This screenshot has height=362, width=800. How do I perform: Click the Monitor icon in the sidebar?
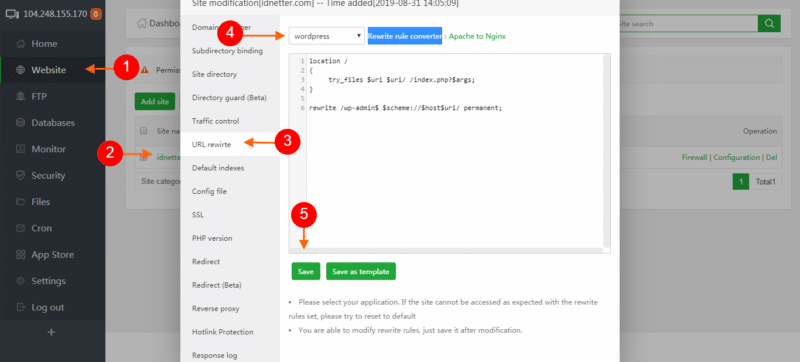(20, 149)
